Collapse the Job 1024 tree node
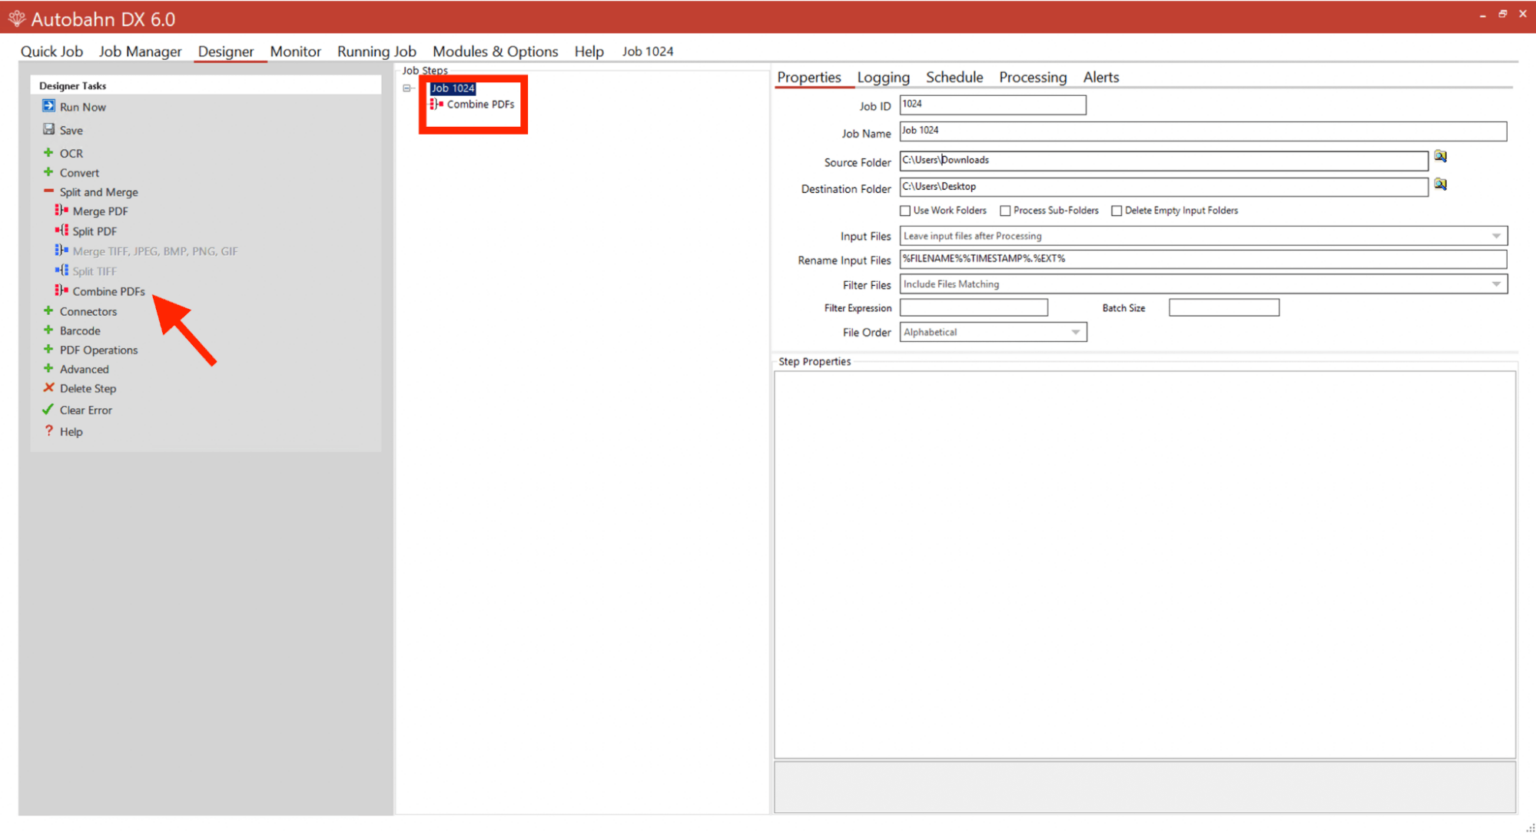Screen dimensions: 1536x833 (x=407, y=88)
